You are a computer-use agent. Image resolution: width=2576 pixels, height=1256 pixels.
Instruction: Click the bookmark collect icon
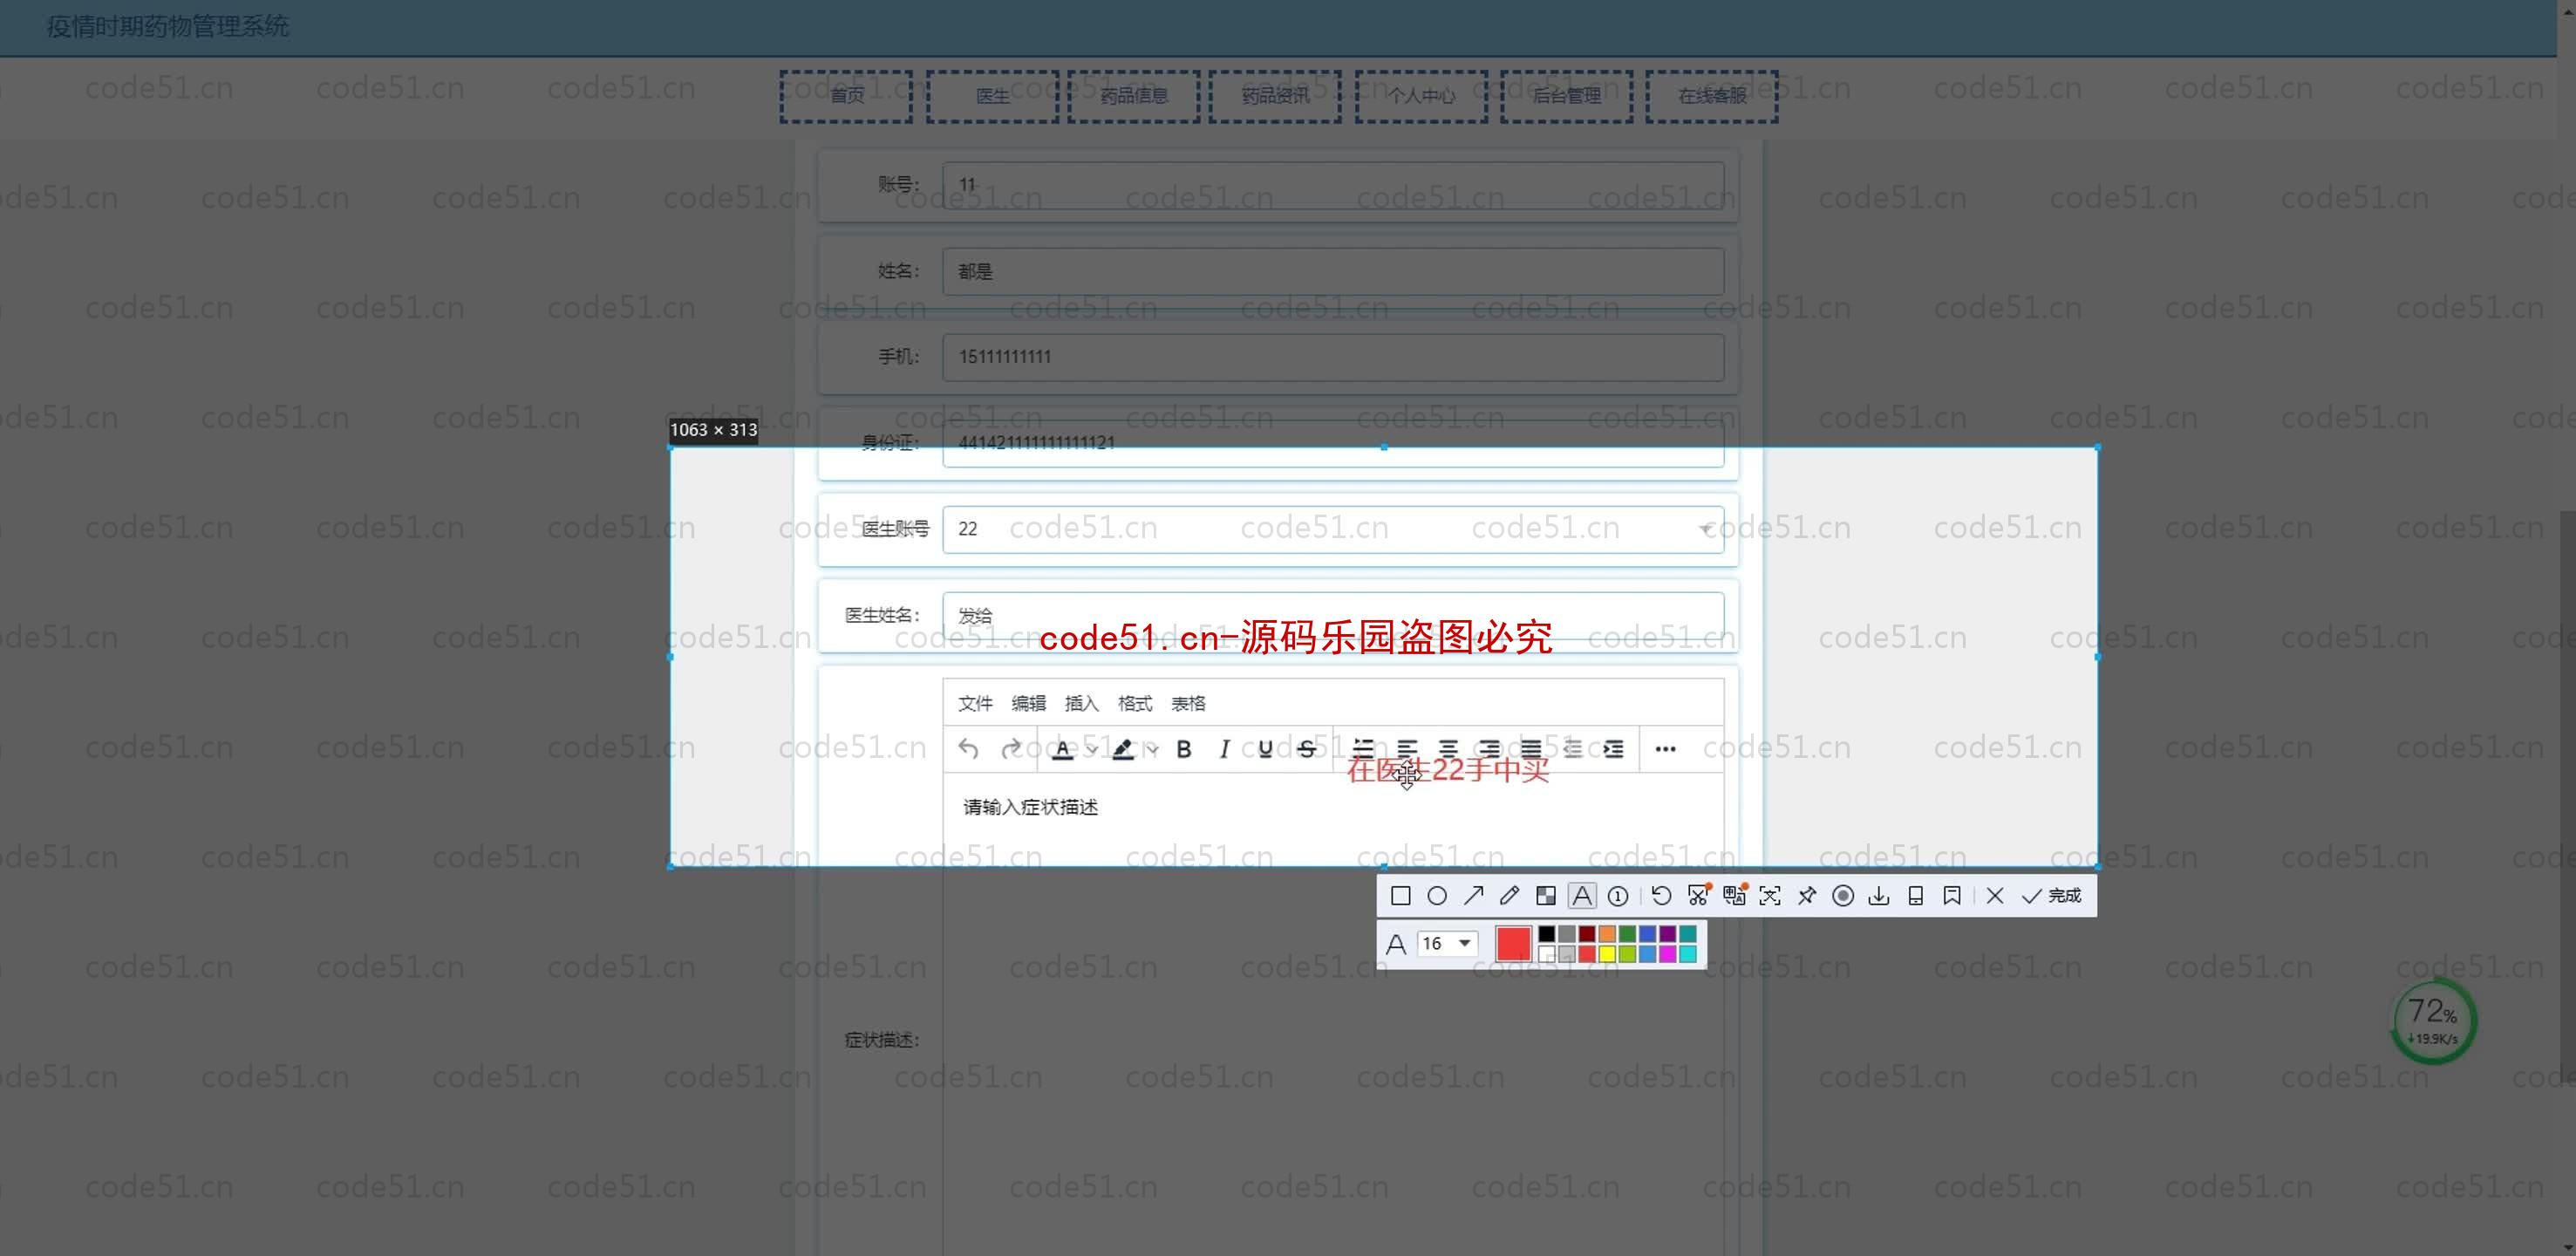tap(1951, 896)
